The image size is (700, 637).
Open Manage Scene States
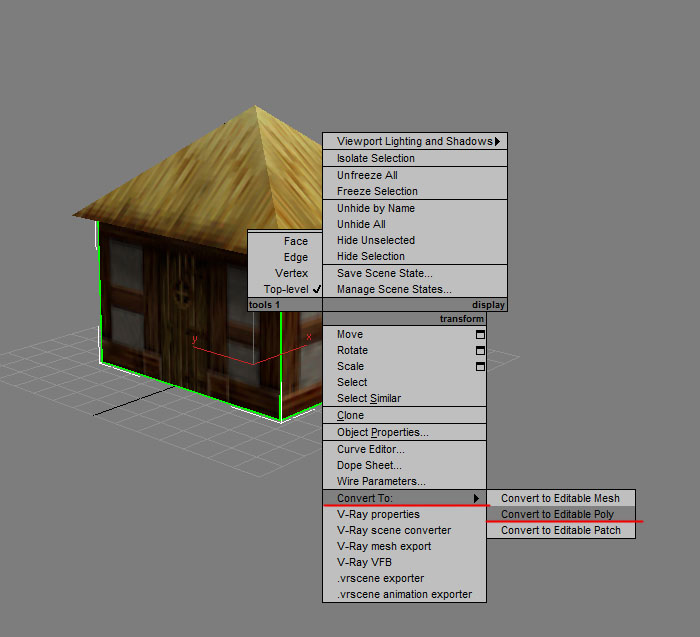[415, 289]
